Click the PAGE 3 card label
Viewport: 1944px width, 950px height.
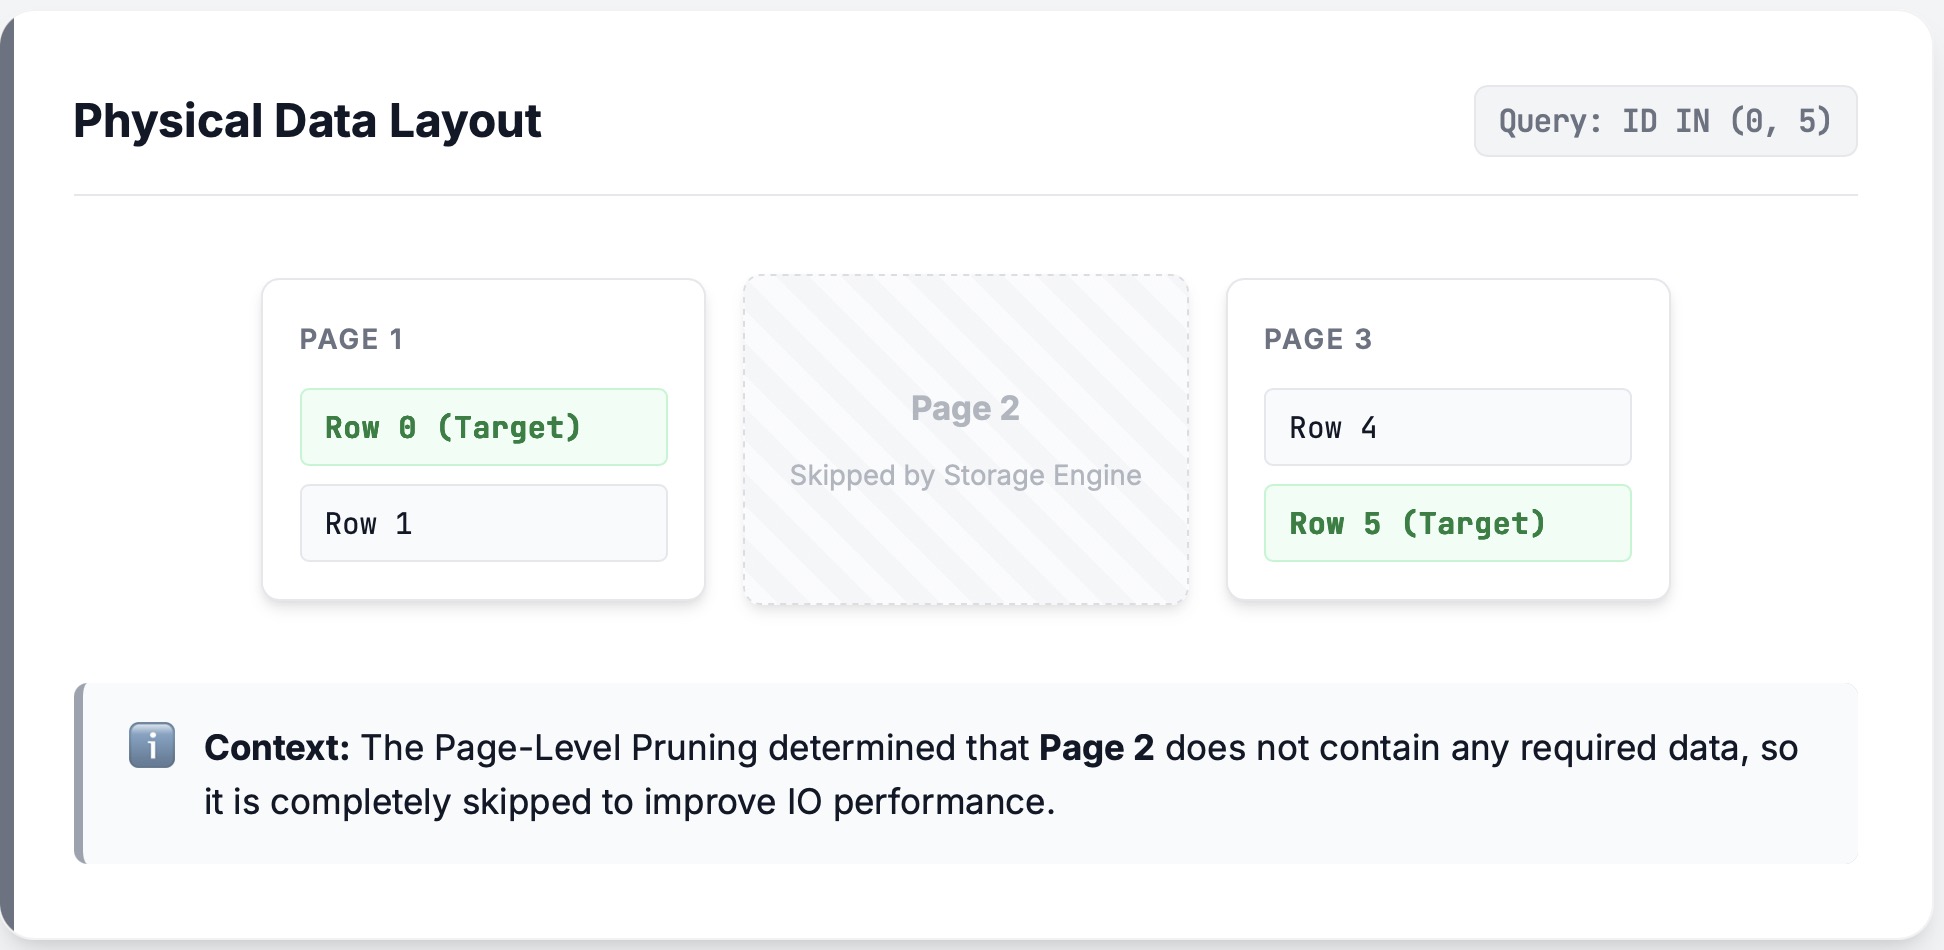(1317, 339)
